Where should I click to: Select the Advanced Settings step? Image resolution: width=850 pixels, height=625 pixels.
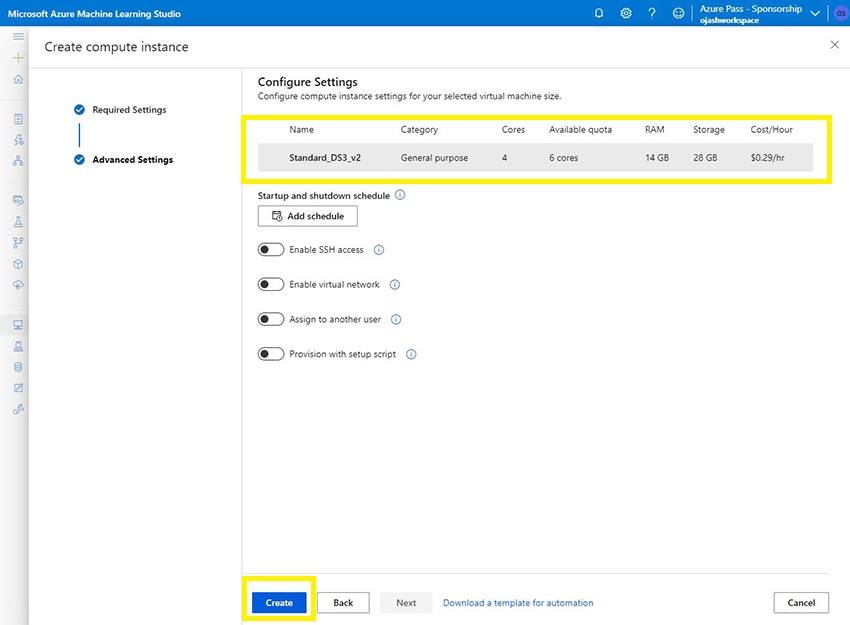tap(132, 160)
